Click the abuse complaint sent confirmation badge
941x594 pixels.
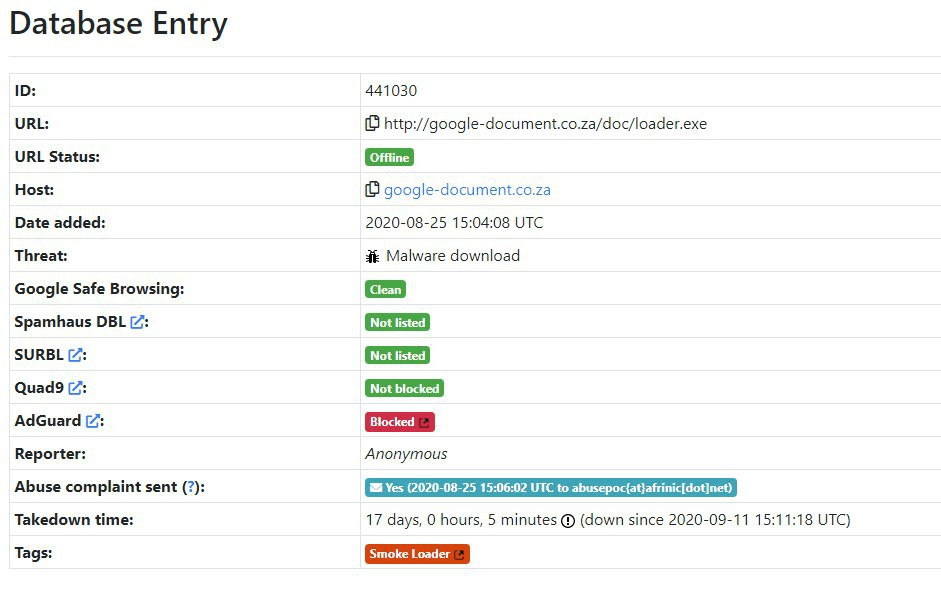[x=550, y=487]
